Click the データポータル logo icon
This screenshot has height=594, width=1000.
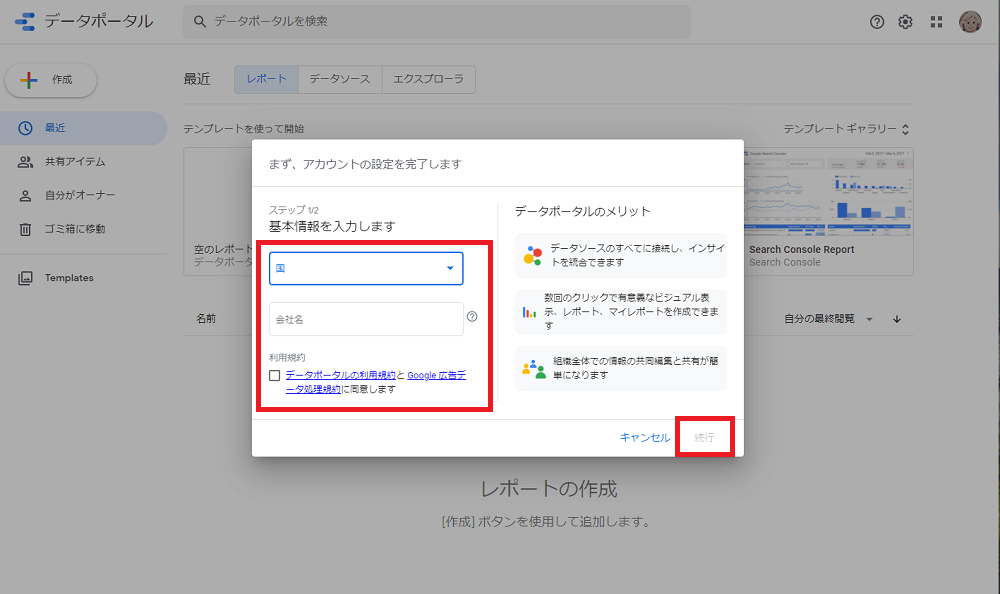(x=24, y=20)
